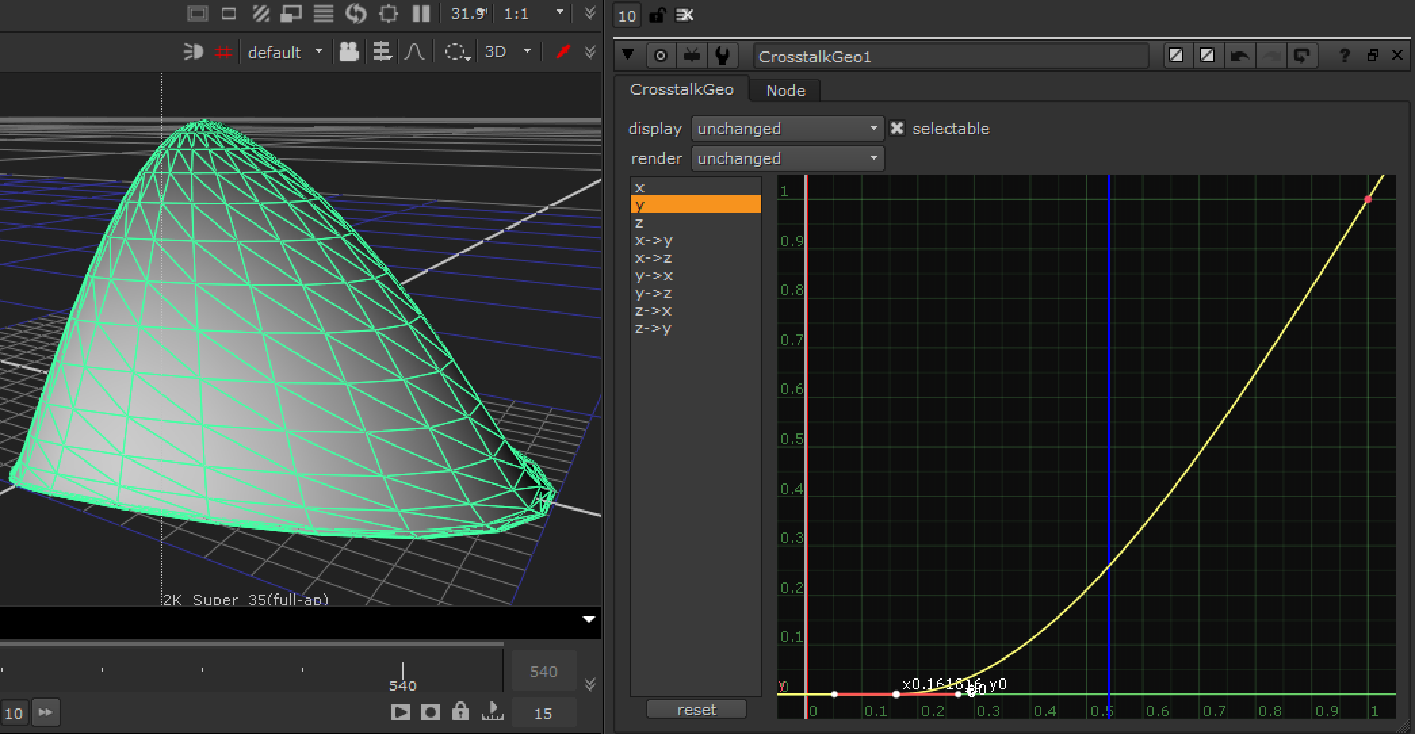
Task: Click the red grid overlay icon
Action: pyautogui.click(x=223, y=52)
